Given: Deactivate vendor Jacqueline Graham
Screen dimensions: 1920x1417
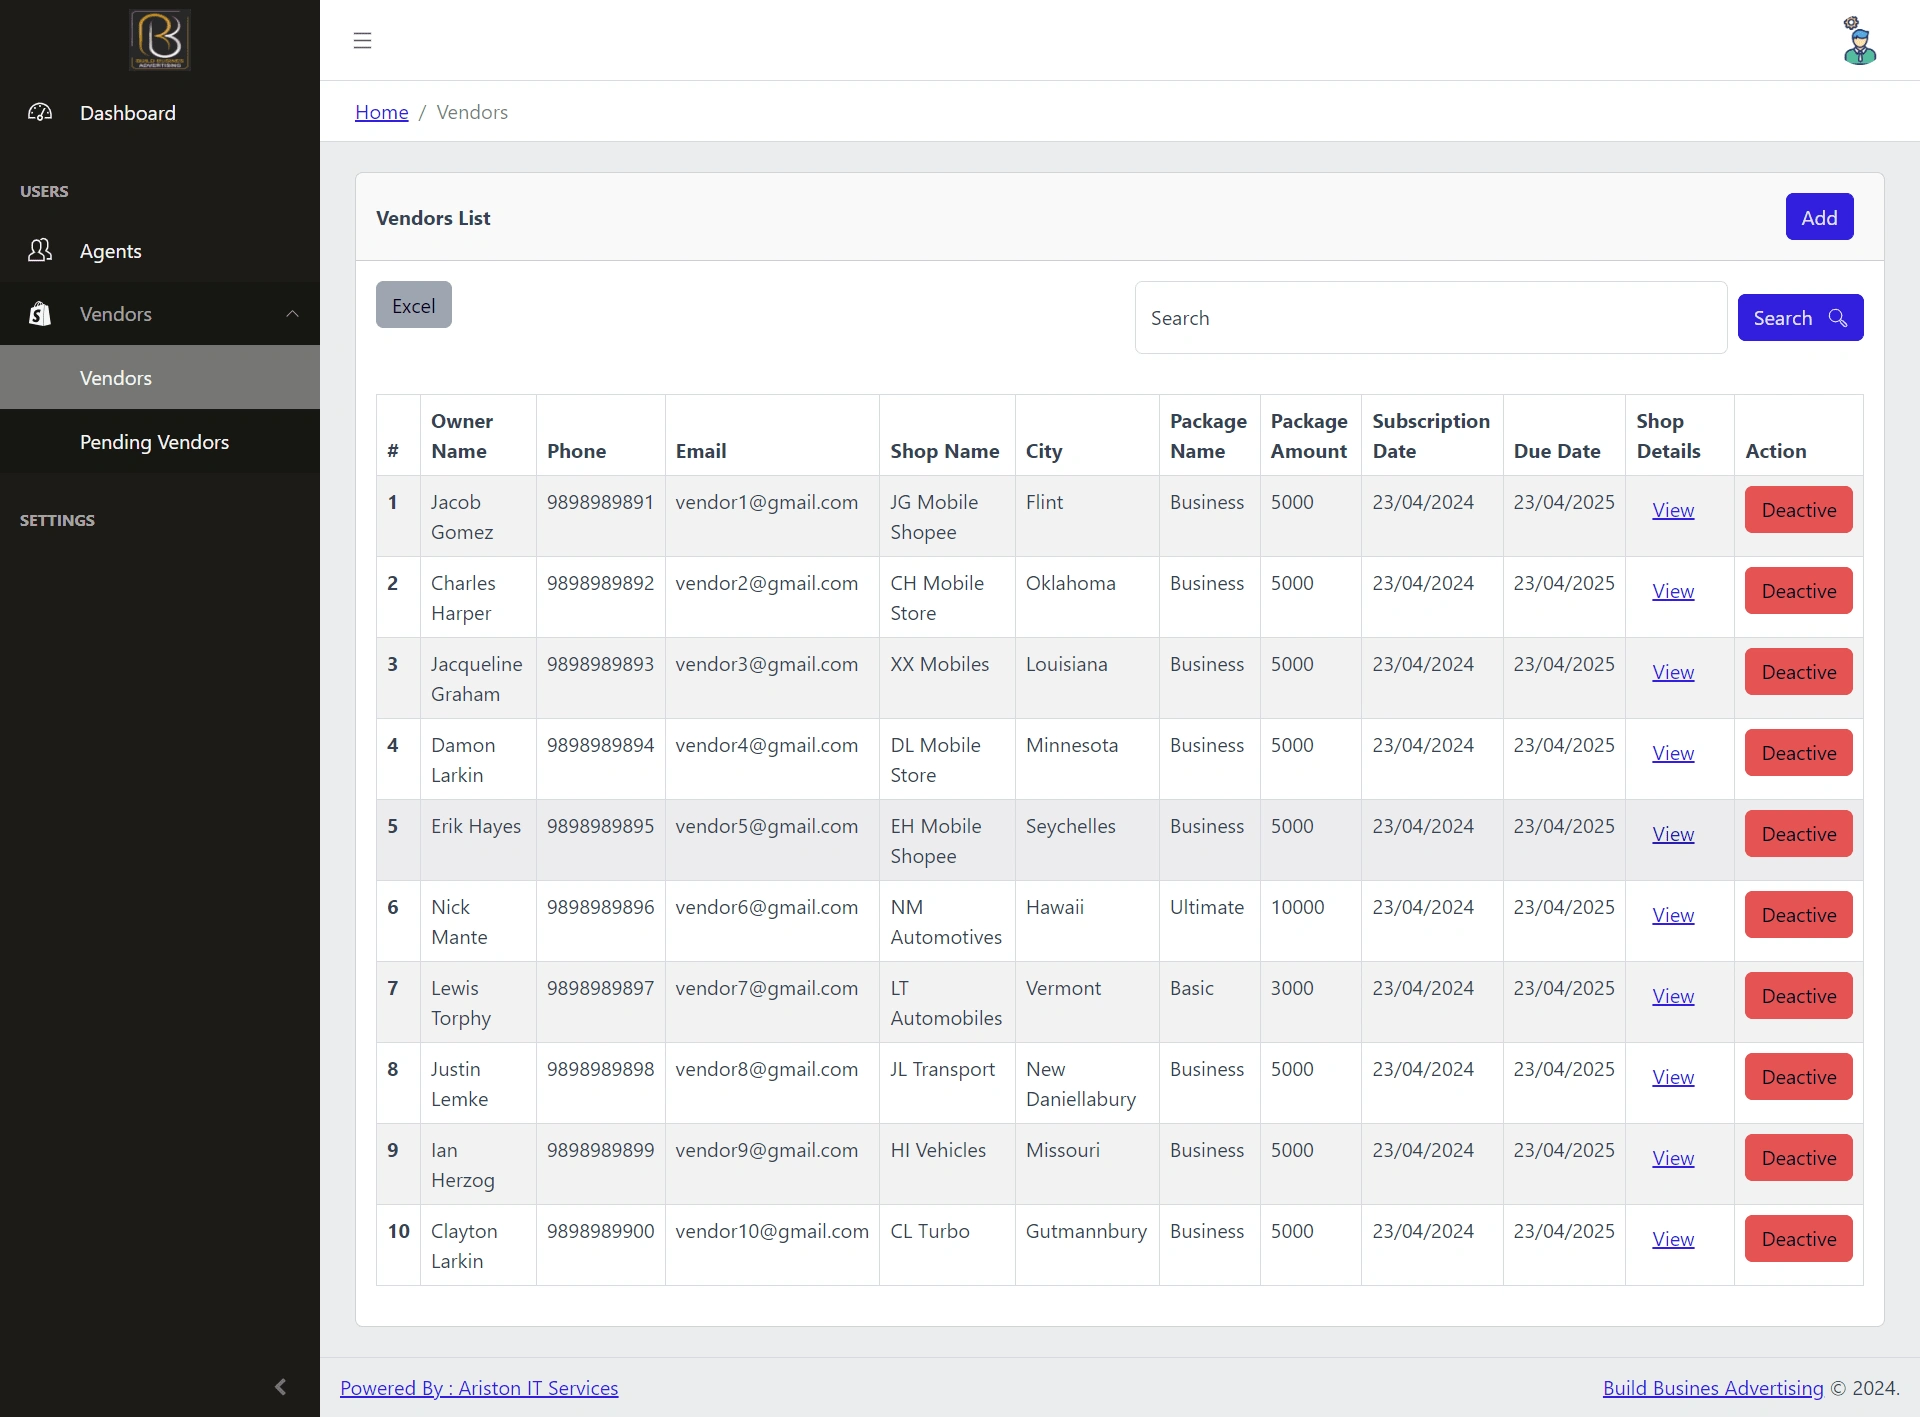Looking at the screenshot, I should click(x=1798, y=672).
